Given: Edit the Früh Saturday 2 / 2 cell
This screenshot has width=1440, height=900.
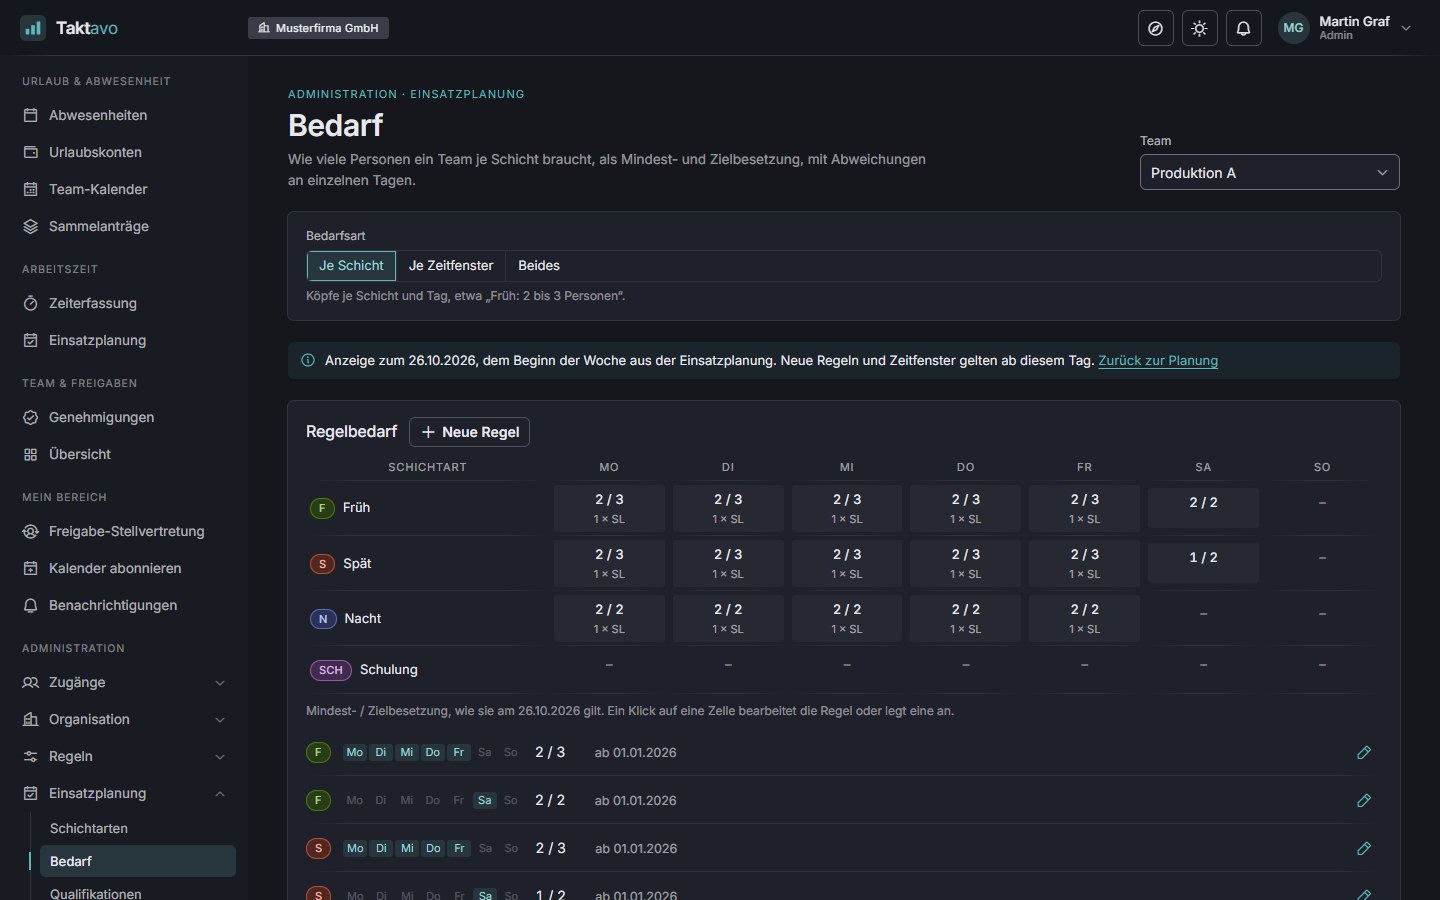Looking at the screenshot, I should pos(1203,507).
